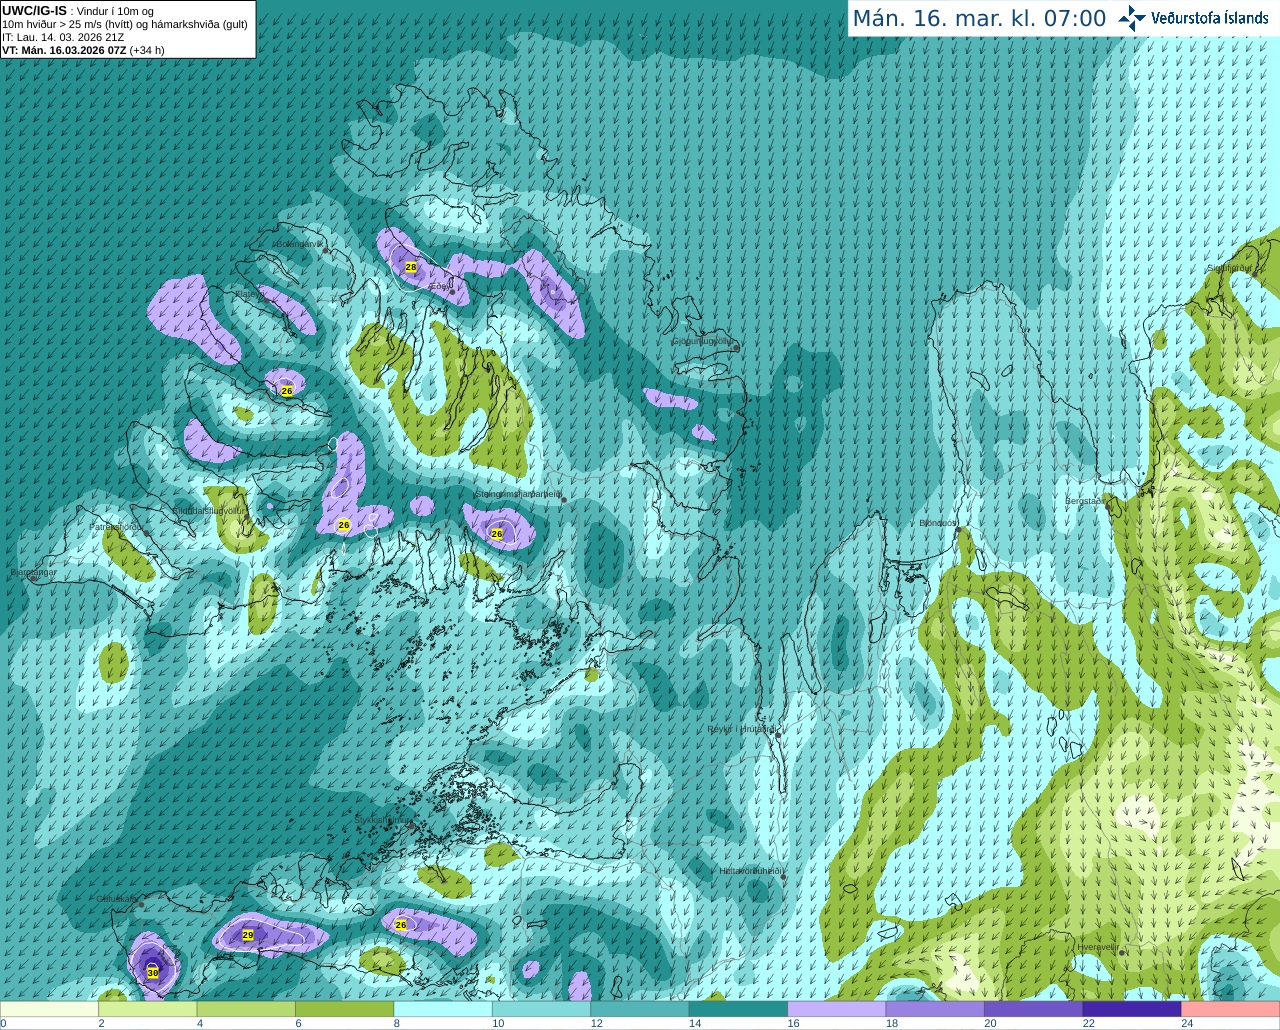Click the 'IT: Lau. 14. 03. 2026 21Z' line

(63, 37)
